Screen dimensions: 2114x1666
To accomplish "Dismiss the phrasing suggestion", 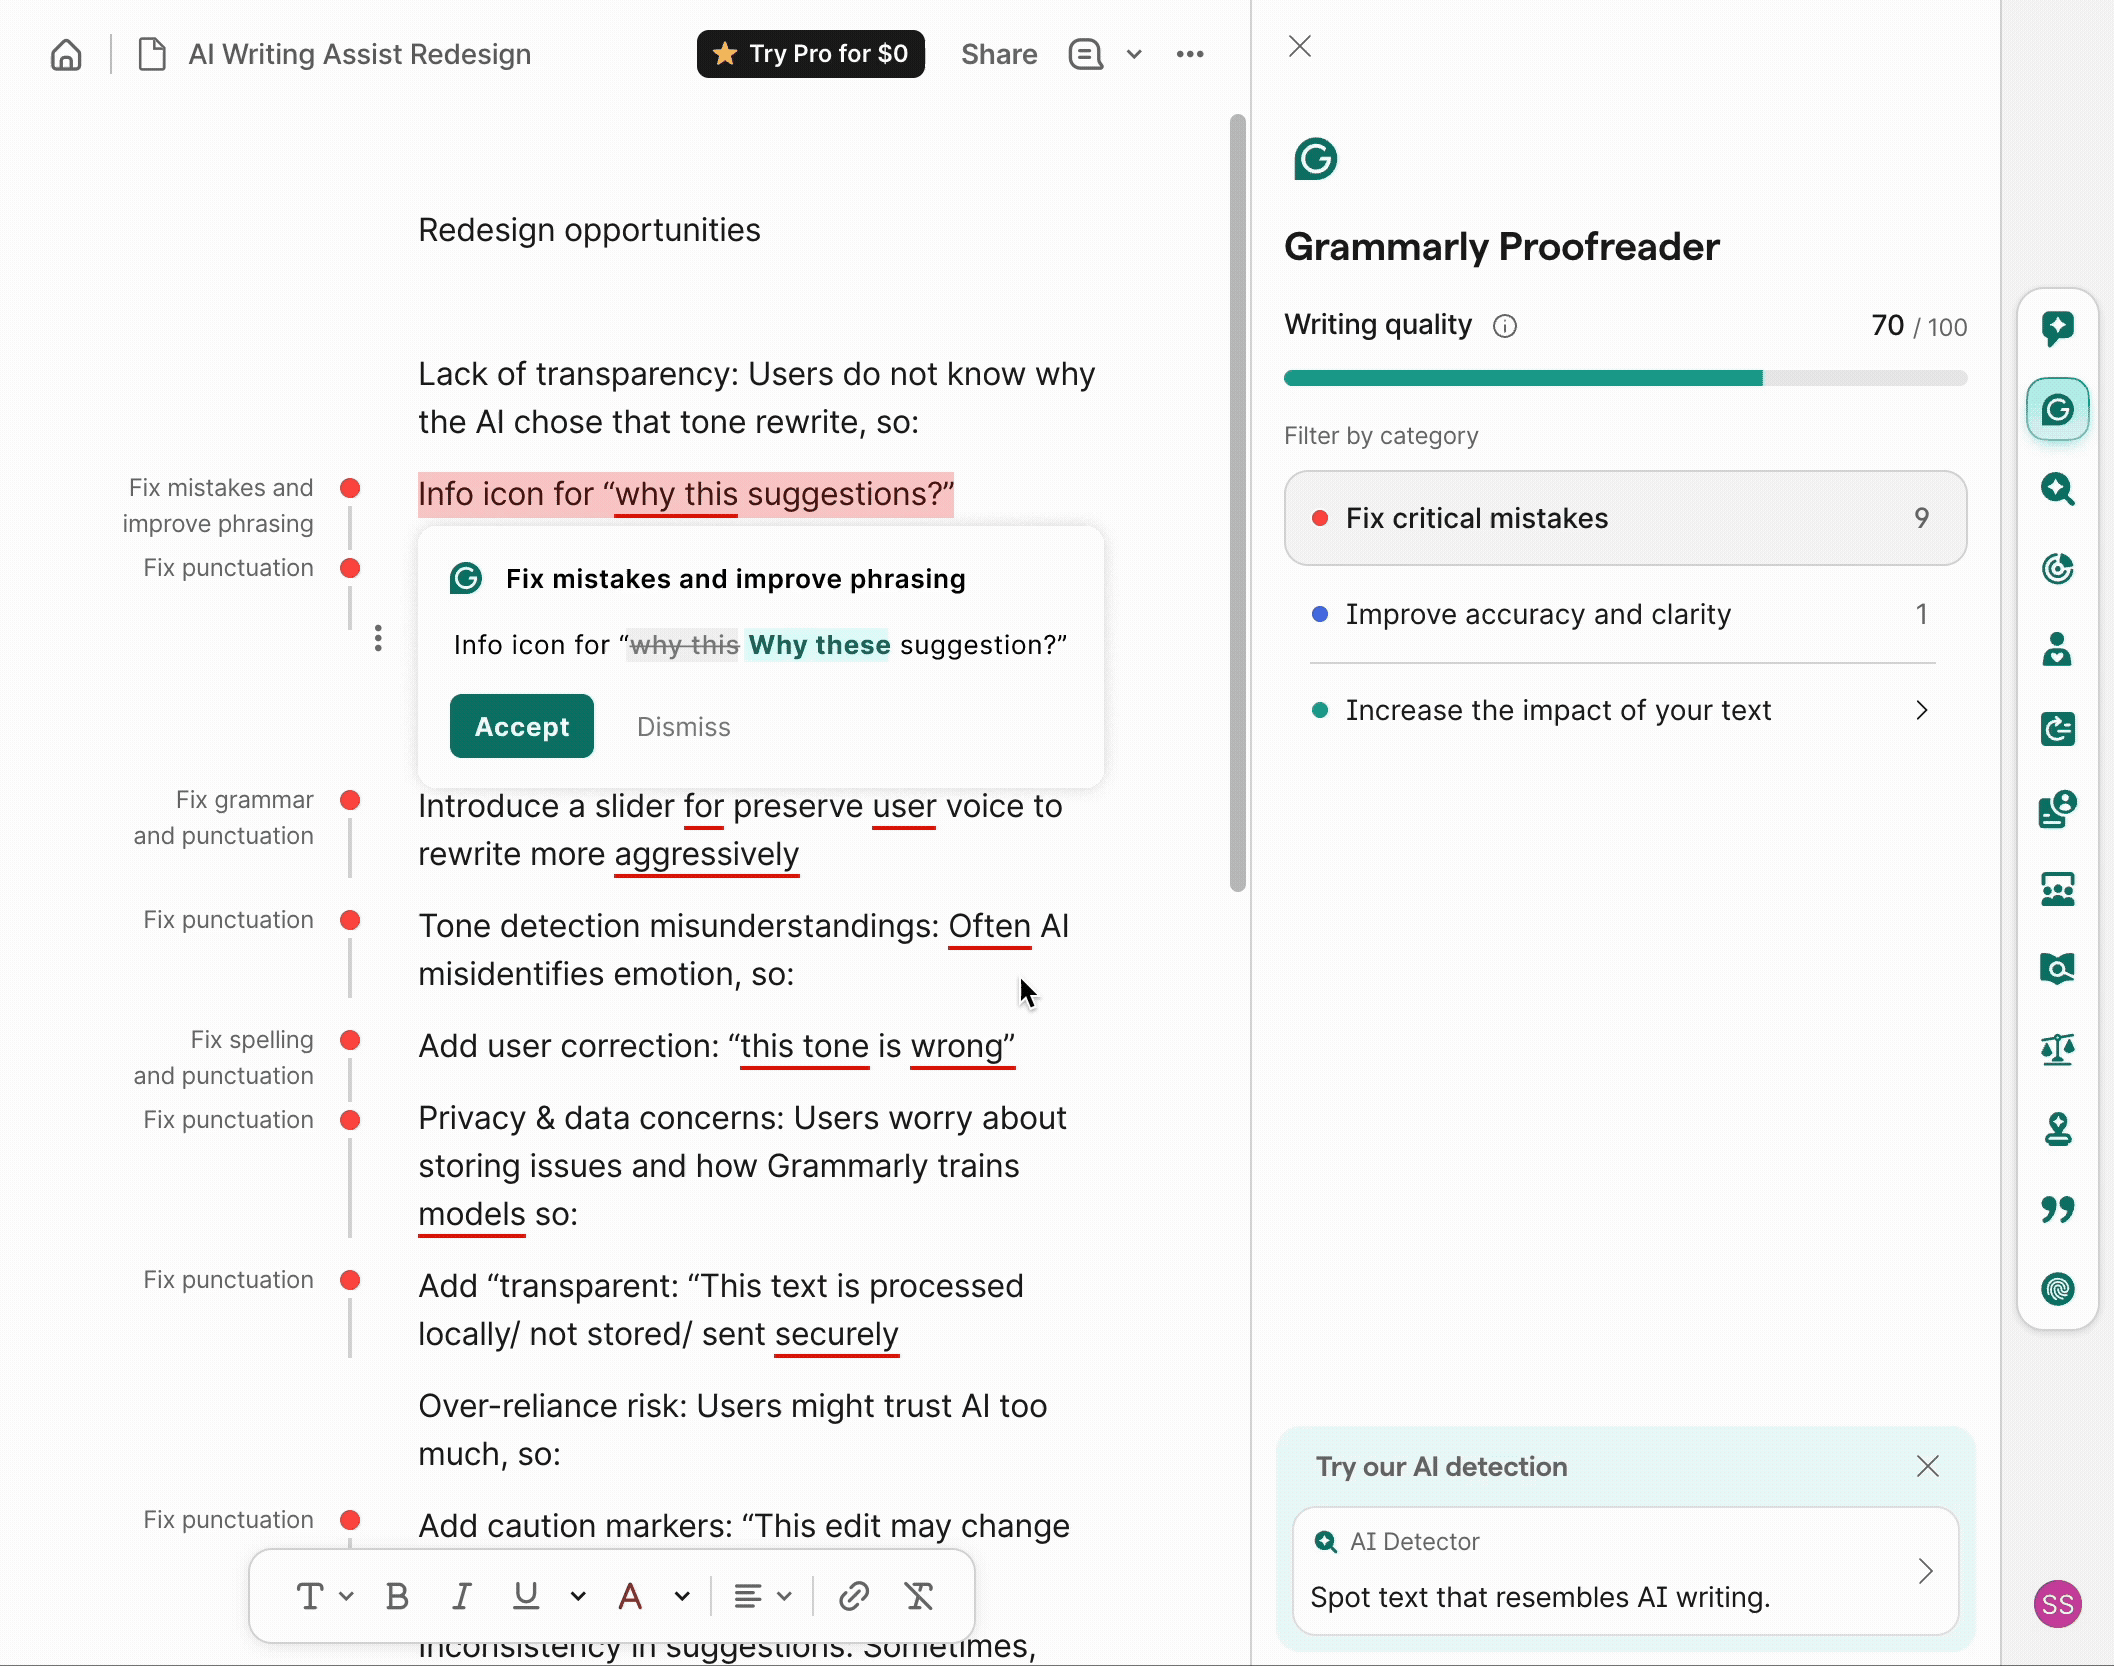I will click(684, 727).
